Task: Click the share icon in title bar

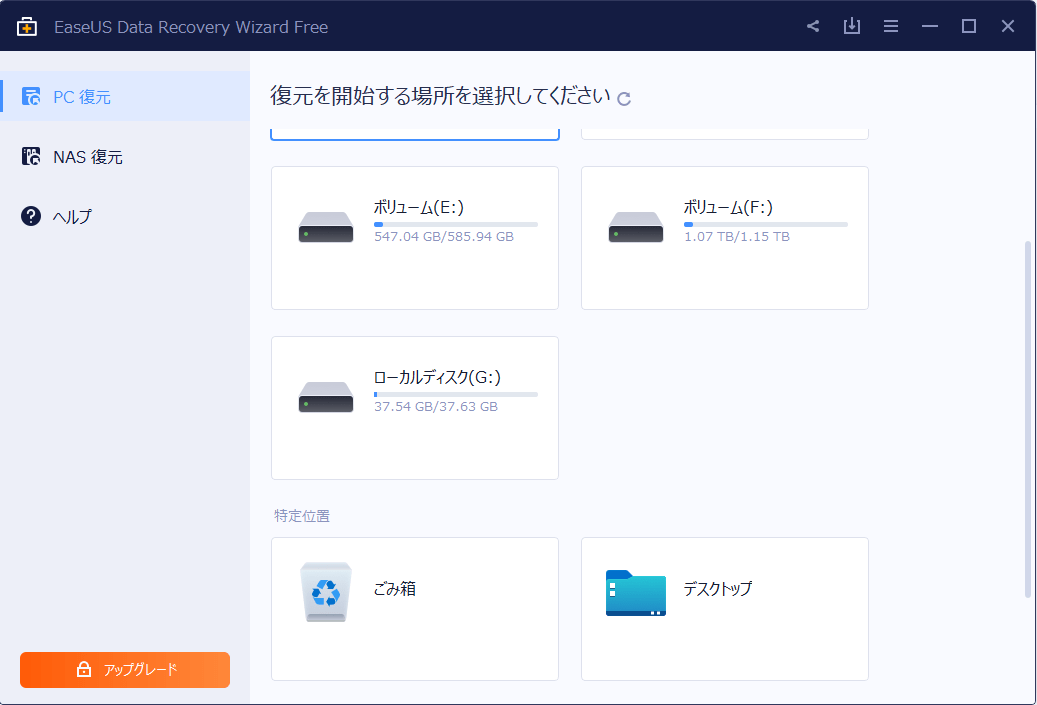Action: (813, 26)
